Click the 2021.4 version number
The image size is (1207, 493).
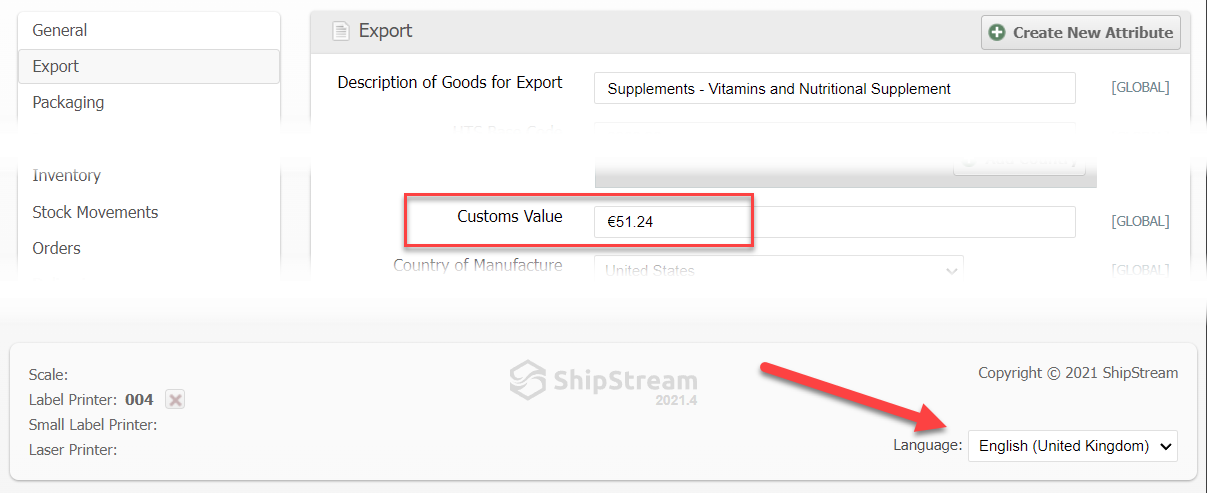pos(676,401)
